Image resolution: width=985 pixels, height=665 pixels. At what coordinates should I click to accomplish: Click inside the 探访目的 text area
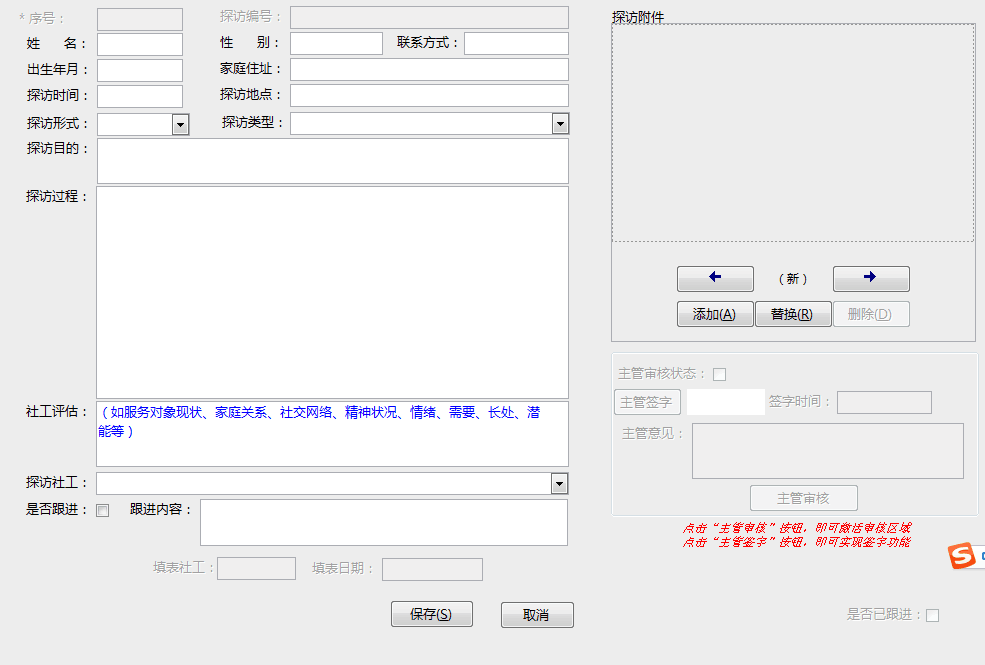(x=333, y=161)
